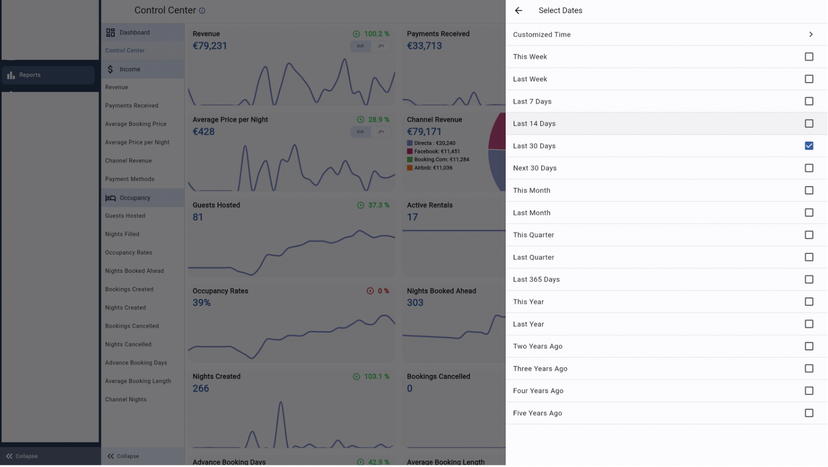Screen dimensions: 828x467
Task: Click the Income dollar sign icon
Action: [111, 70]
